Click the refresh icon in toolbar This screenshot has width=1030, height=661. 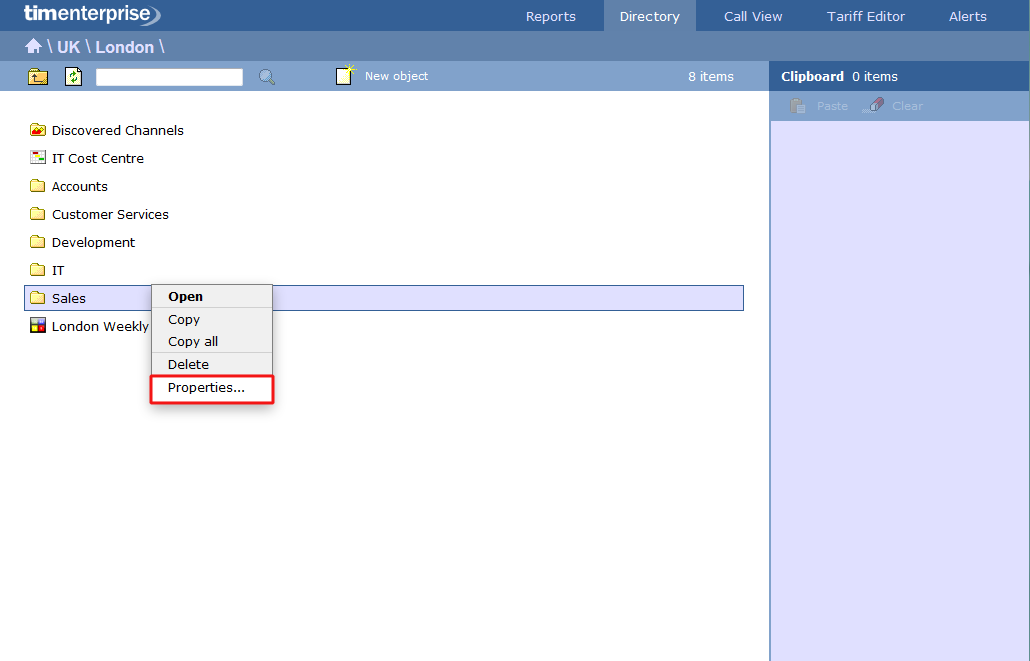(73, 77)
